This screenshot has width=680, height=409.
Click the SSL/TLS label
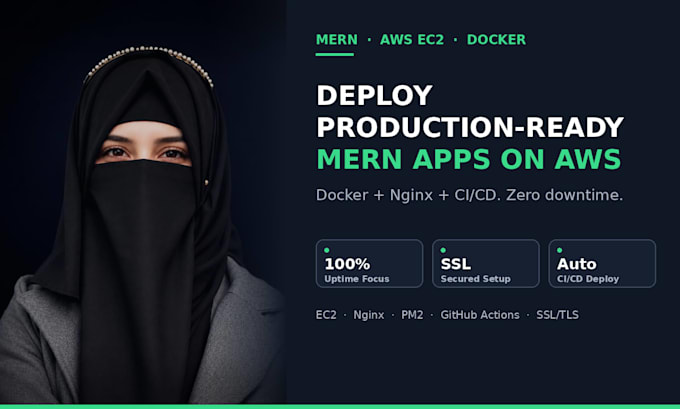(557, 315)
